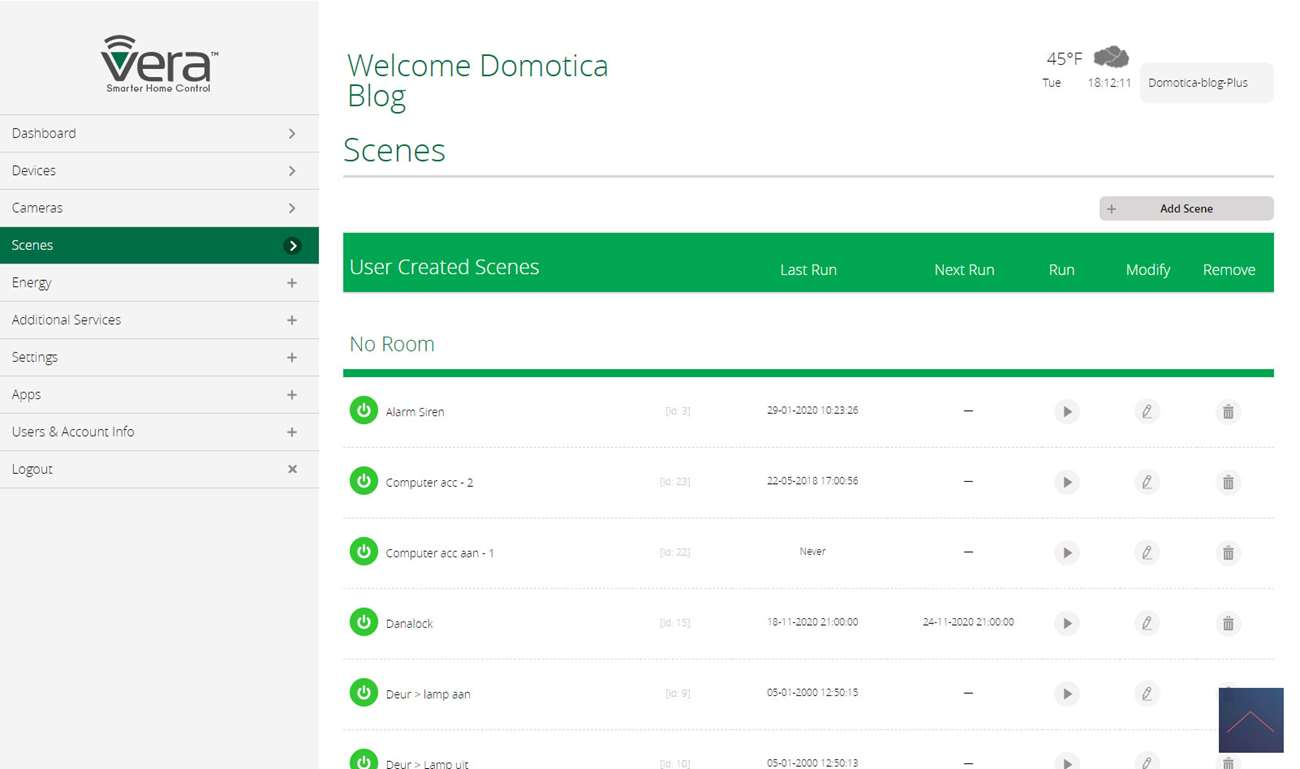
Task: Remove the Computer acc aan - 1 scene
Action: coord(1228,553)
